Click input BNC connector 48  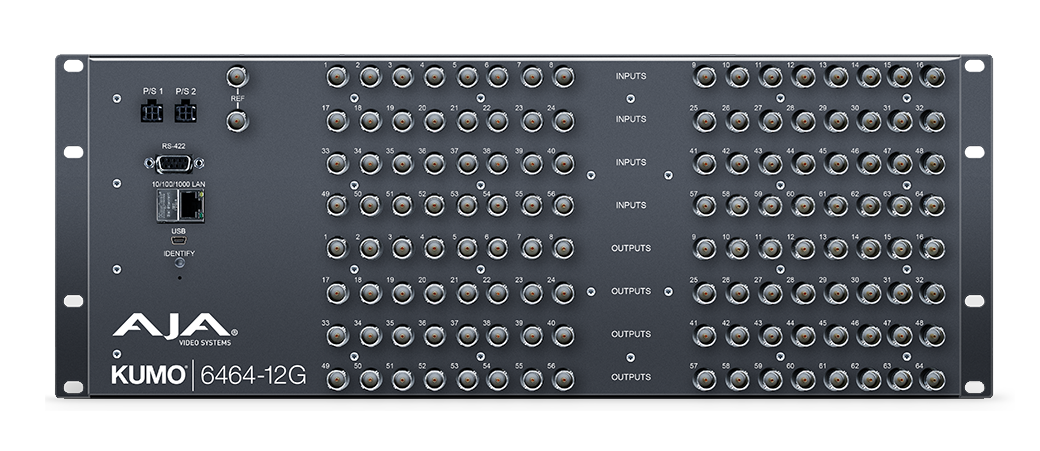(933, 163)
